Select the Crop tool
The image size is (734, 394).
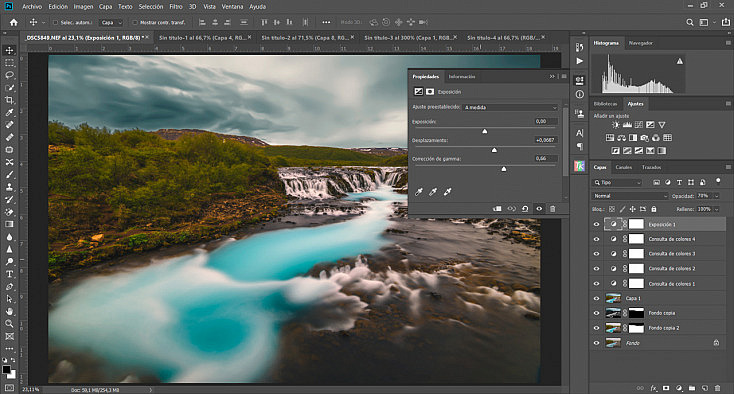[9, 100]
